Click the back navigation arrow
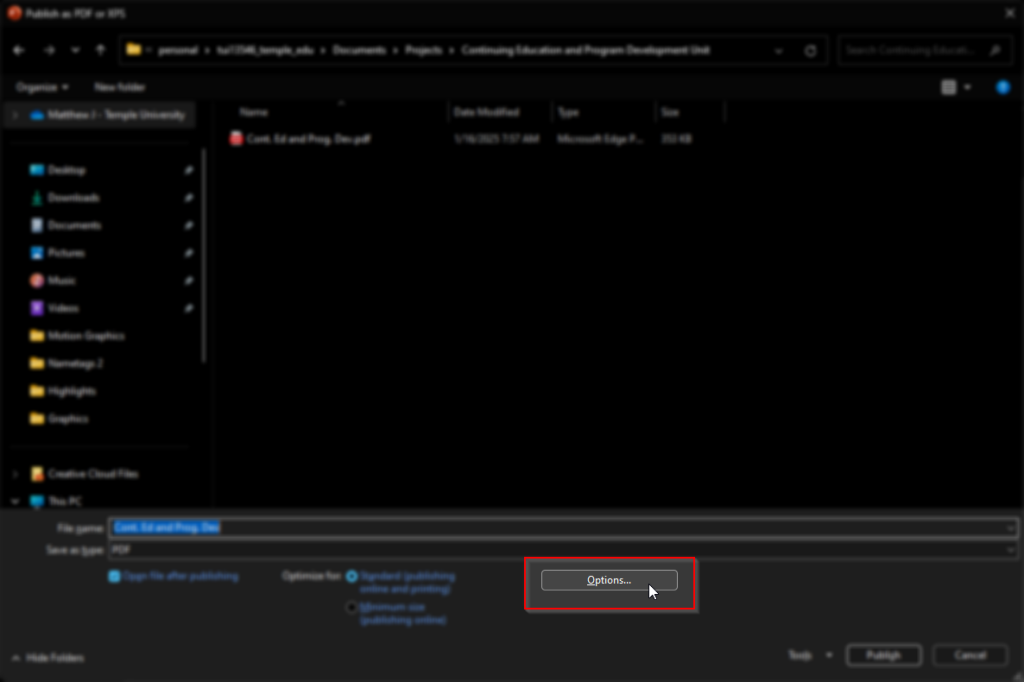The width and height of the screenshot is (1024, 682). [18, 49]
